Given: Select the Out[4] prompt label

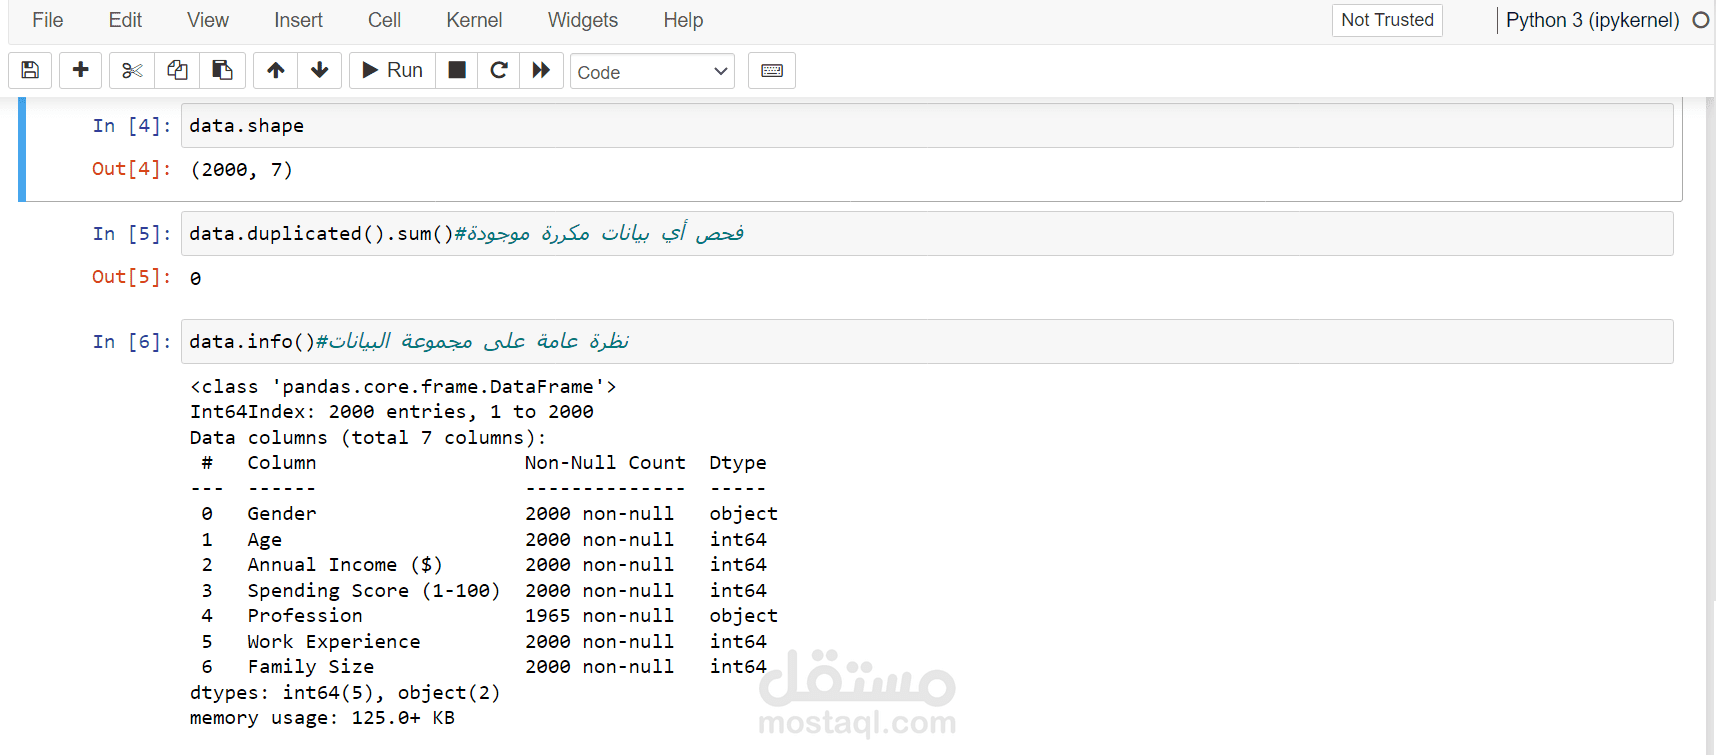Looking at the screenshot, I should coord(132,169).
